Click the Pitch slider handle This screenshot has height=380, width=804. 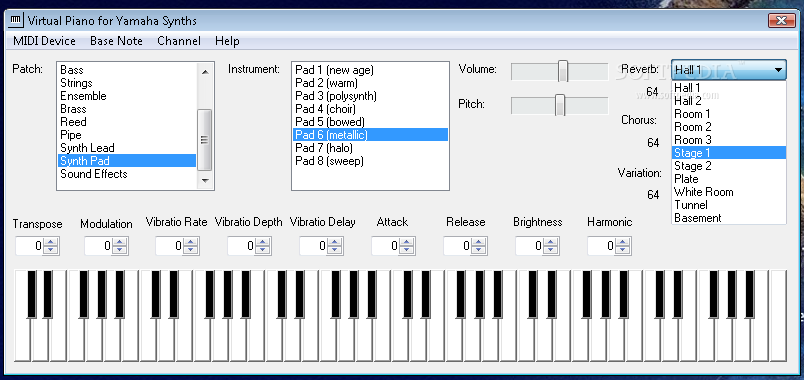560,105
